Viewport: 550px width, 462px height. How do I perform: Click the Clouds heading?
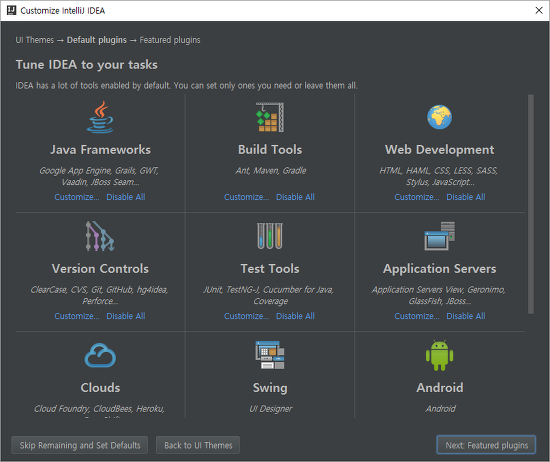pyautogui.click(x=100, y=388)
